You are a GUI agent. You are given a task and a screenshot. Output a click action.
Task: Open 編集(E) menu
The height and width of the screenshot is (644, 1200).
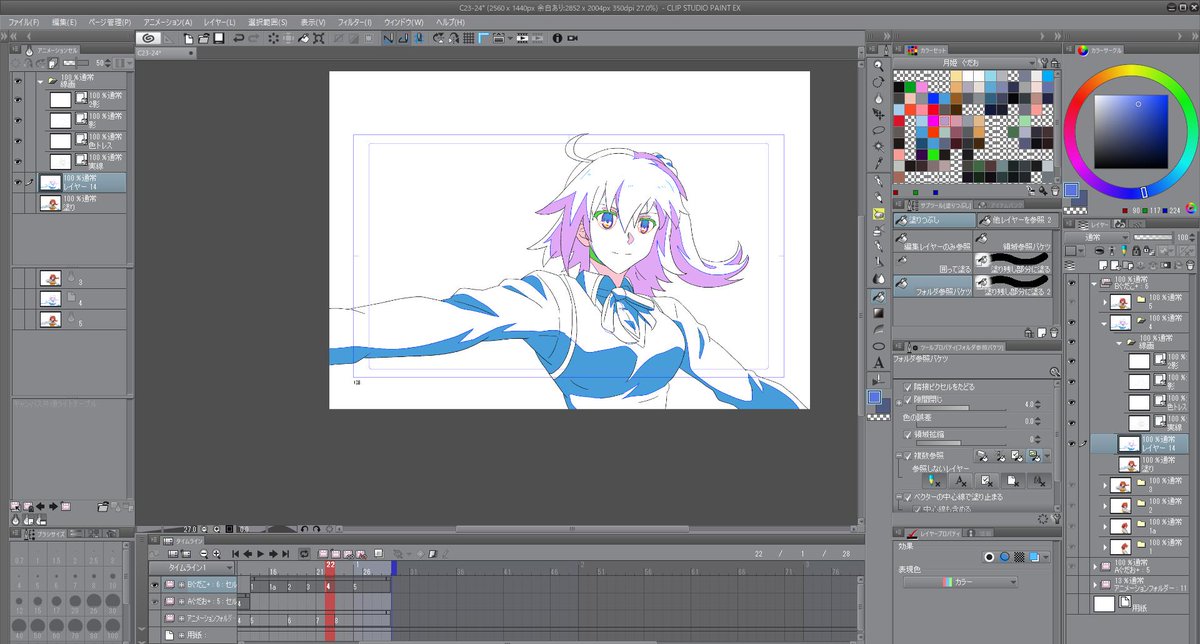[x=64, y=21]
